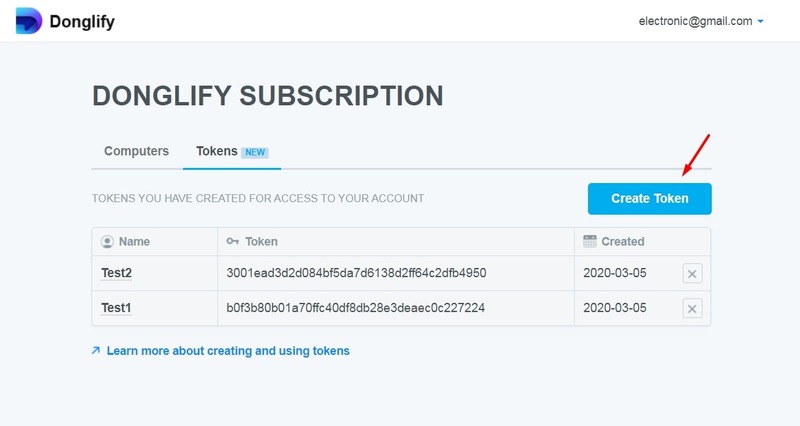Viewport: 800px width, 426px height.
Task: Open the electronic@gmail.com account dropdown
Action: 701,21
